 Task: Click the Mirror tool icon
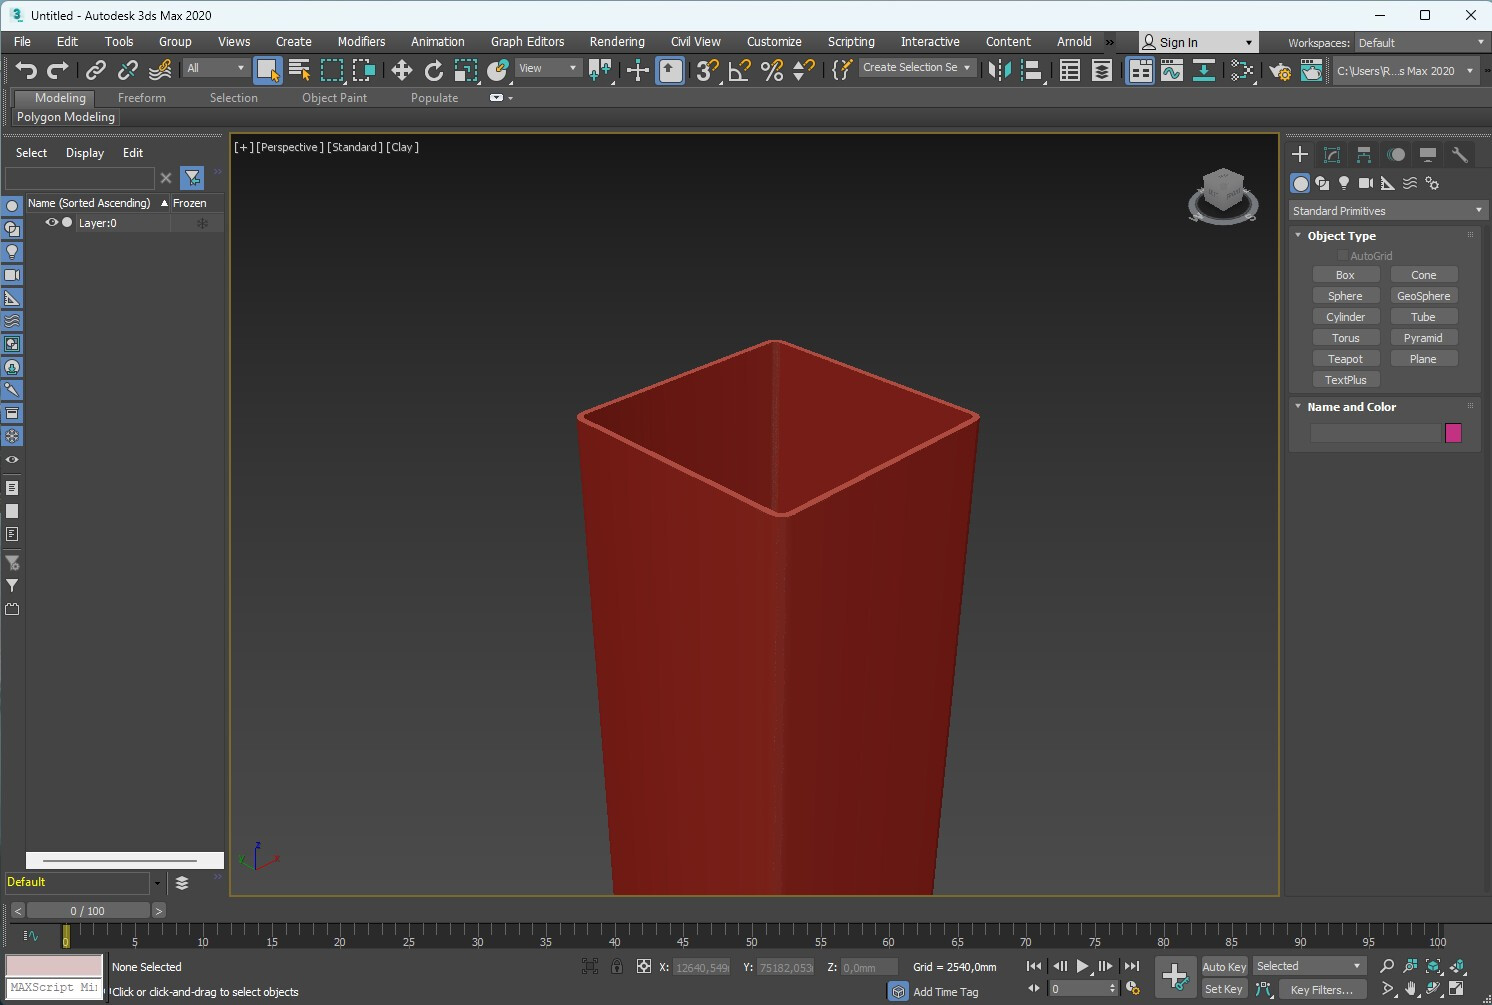[x=999, y=69]
